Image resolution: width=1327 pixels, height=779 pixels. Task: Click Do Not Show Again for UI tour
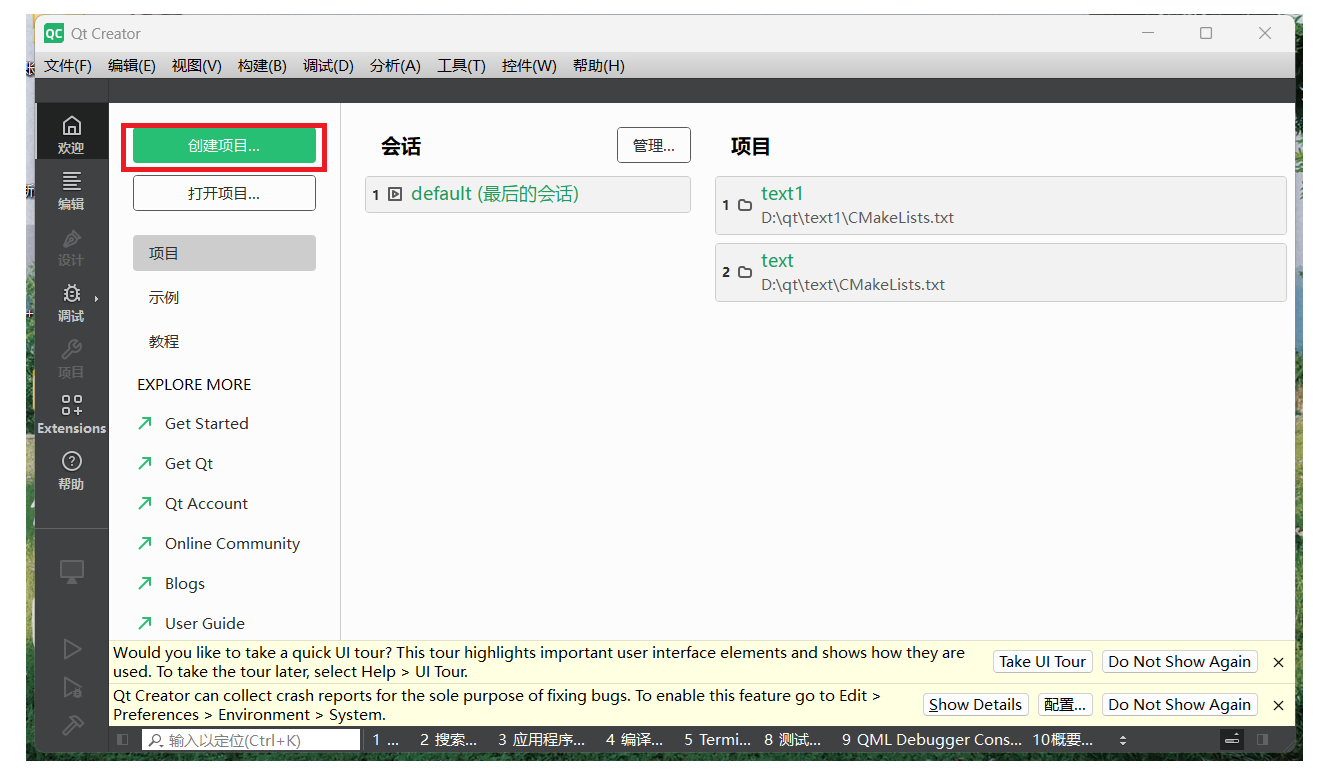coord(1179,662)
